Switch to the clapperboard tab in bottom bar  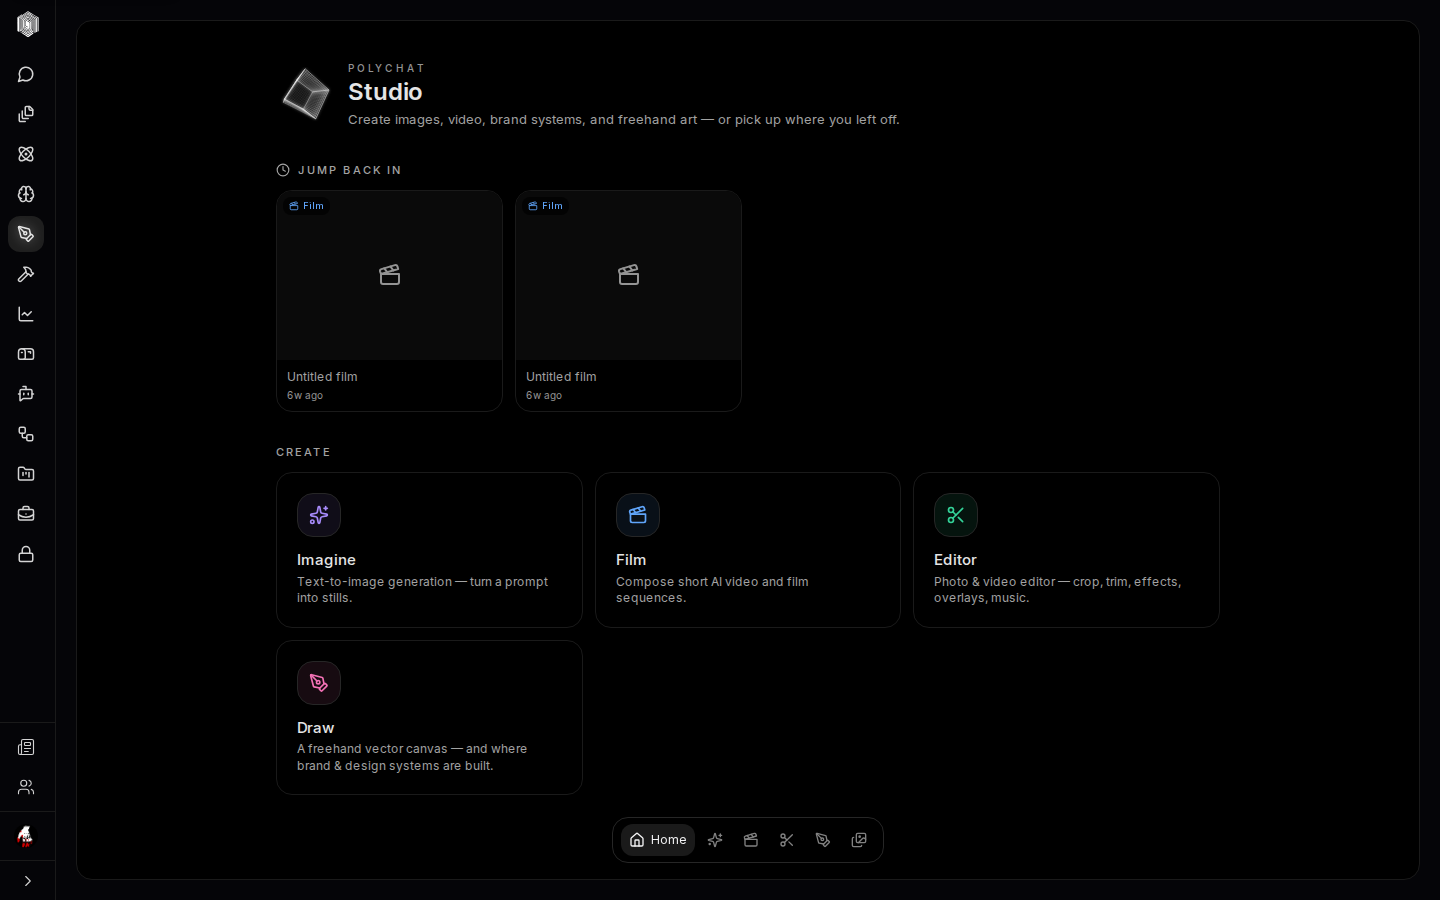(751, 840)
